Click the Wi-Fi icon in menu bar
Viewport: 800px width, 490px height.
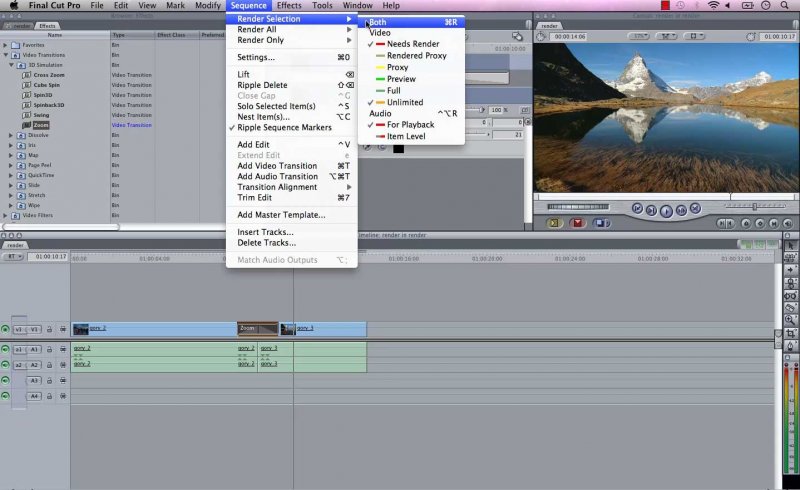713,6
